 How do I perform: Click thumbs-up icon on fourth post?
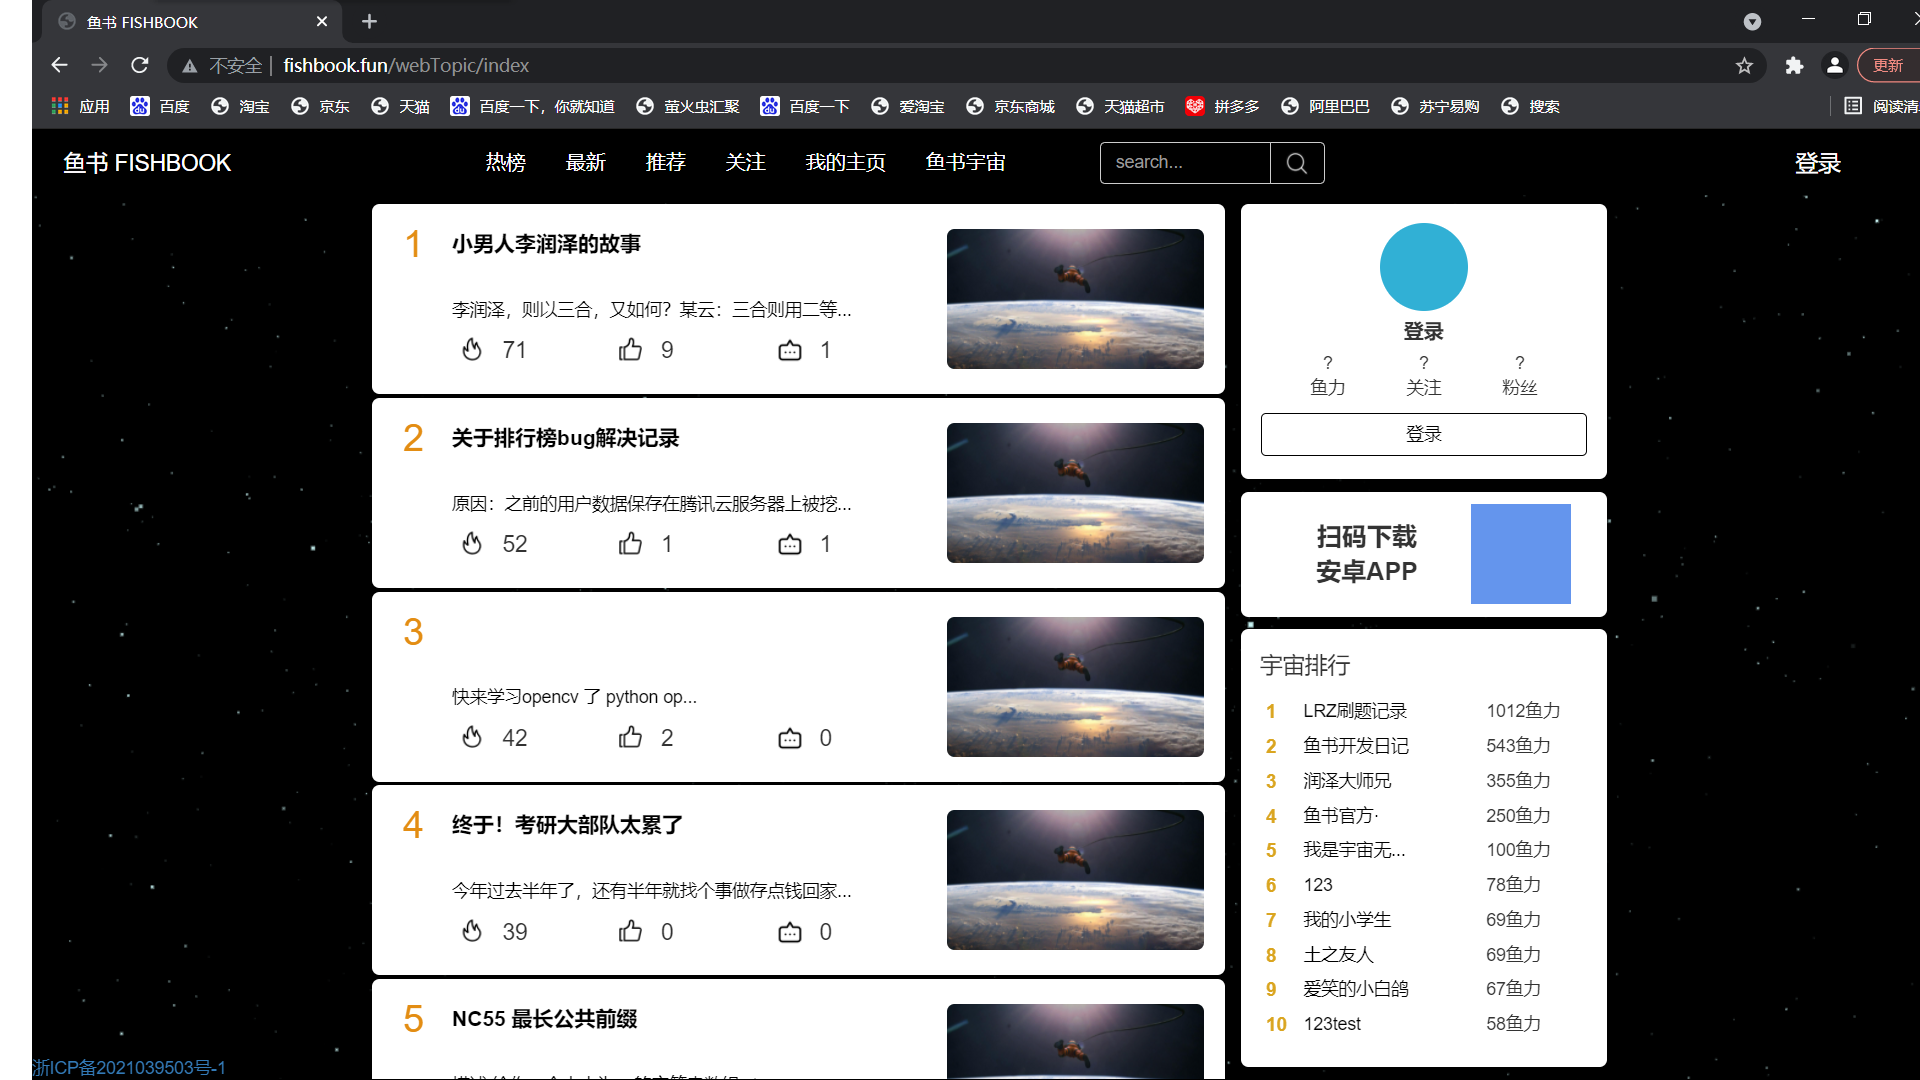pyautogui.click(x=630, y=932)
